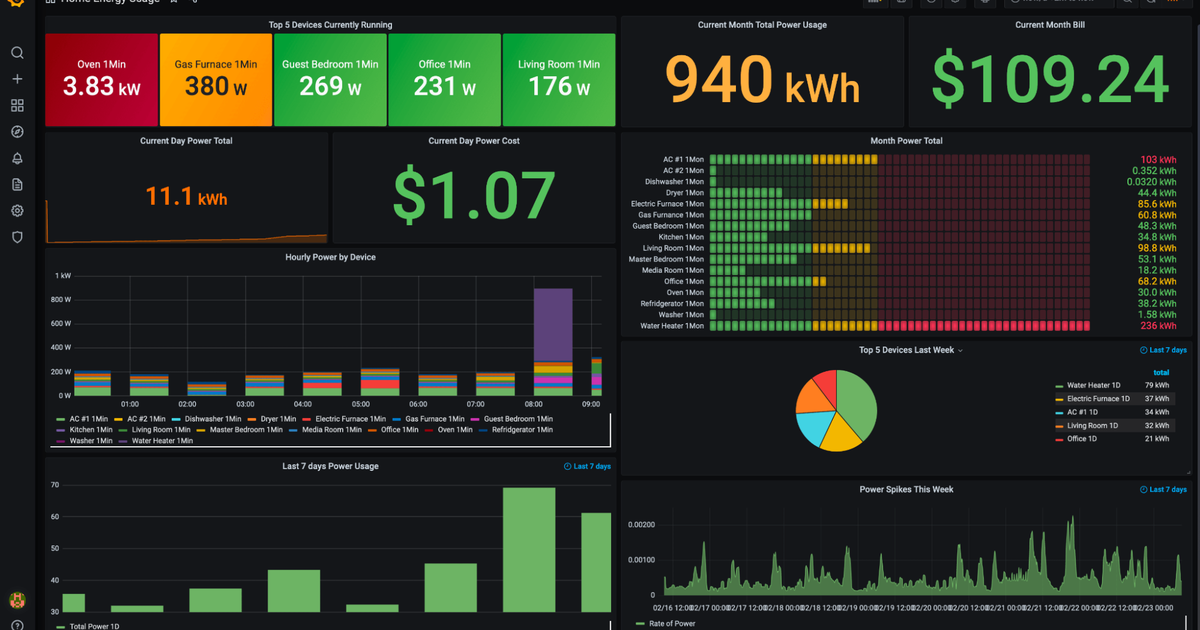Open Power Spikes This Week title menu
The height and width of the screenshot is (630, 1200).
click(906, 489)
